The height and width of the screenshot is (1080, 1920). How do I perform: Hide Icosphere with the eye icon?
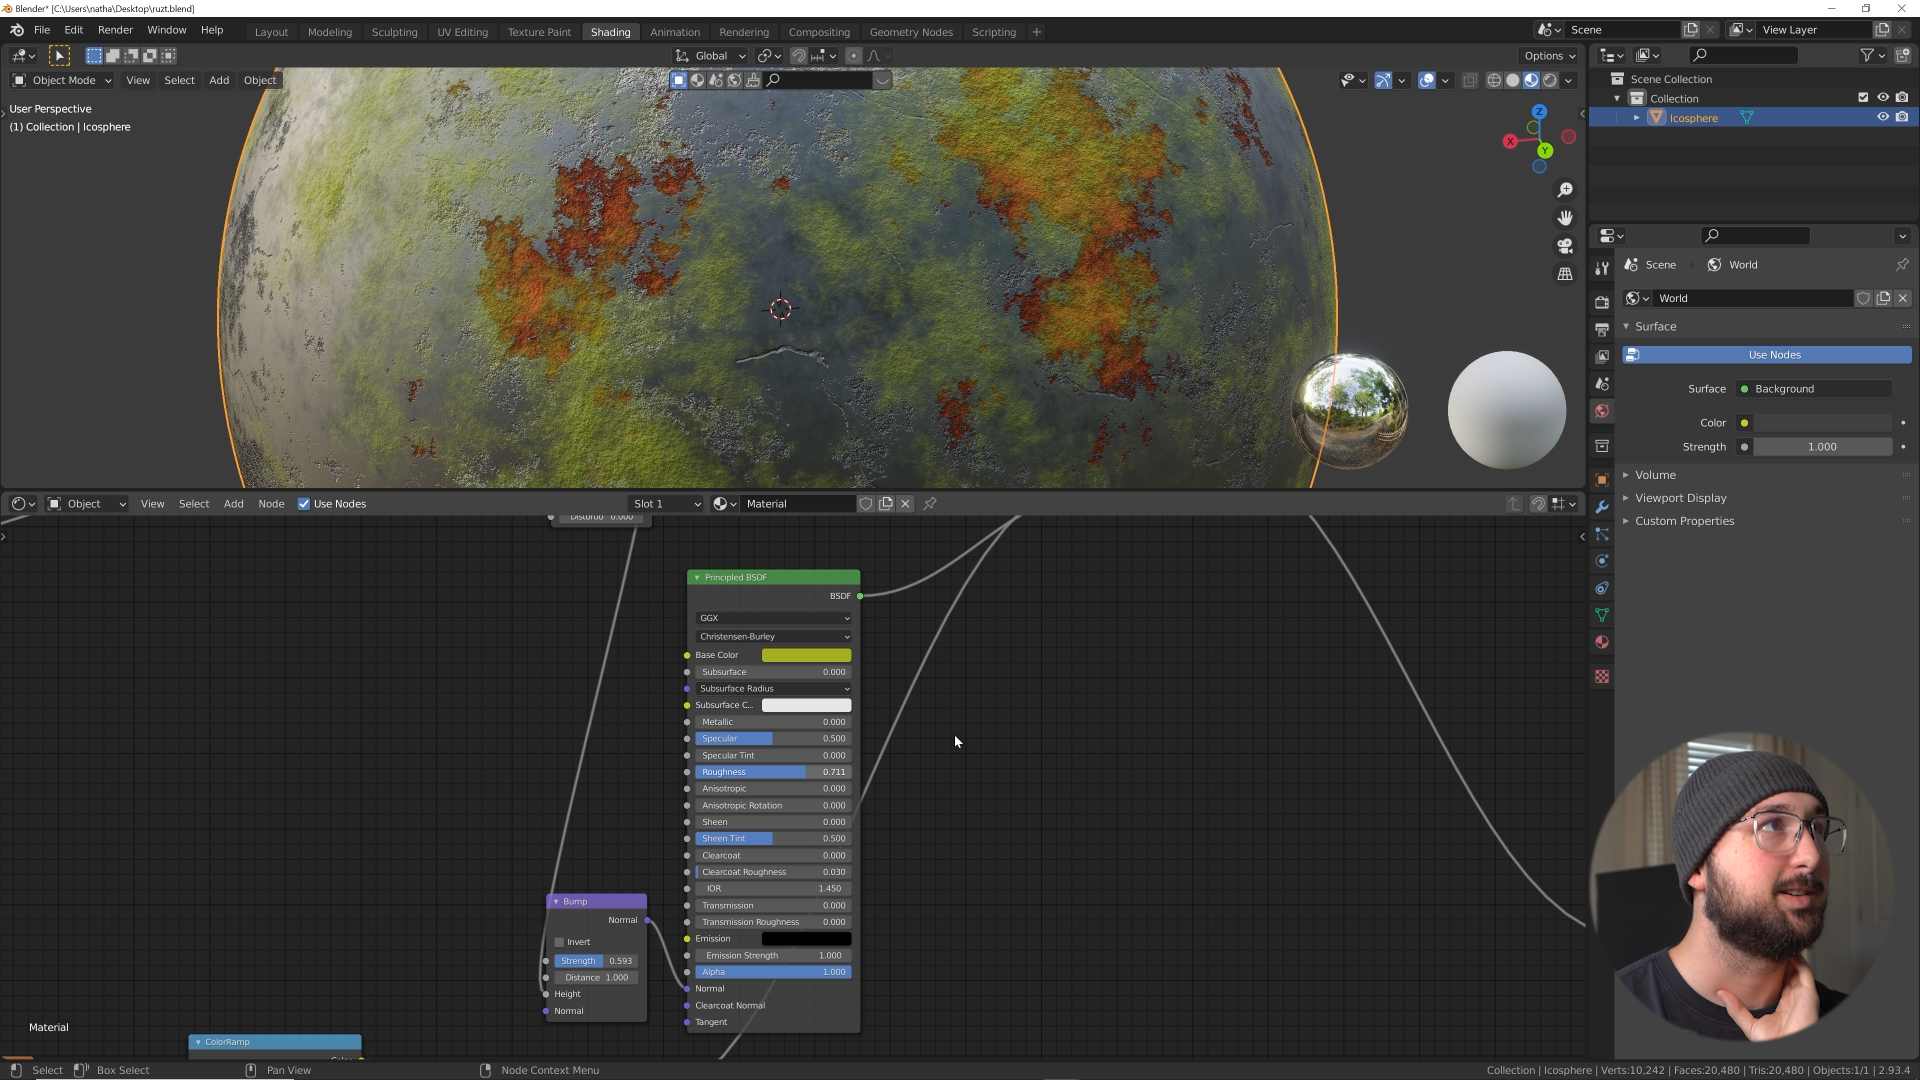tap(1882, 118)
